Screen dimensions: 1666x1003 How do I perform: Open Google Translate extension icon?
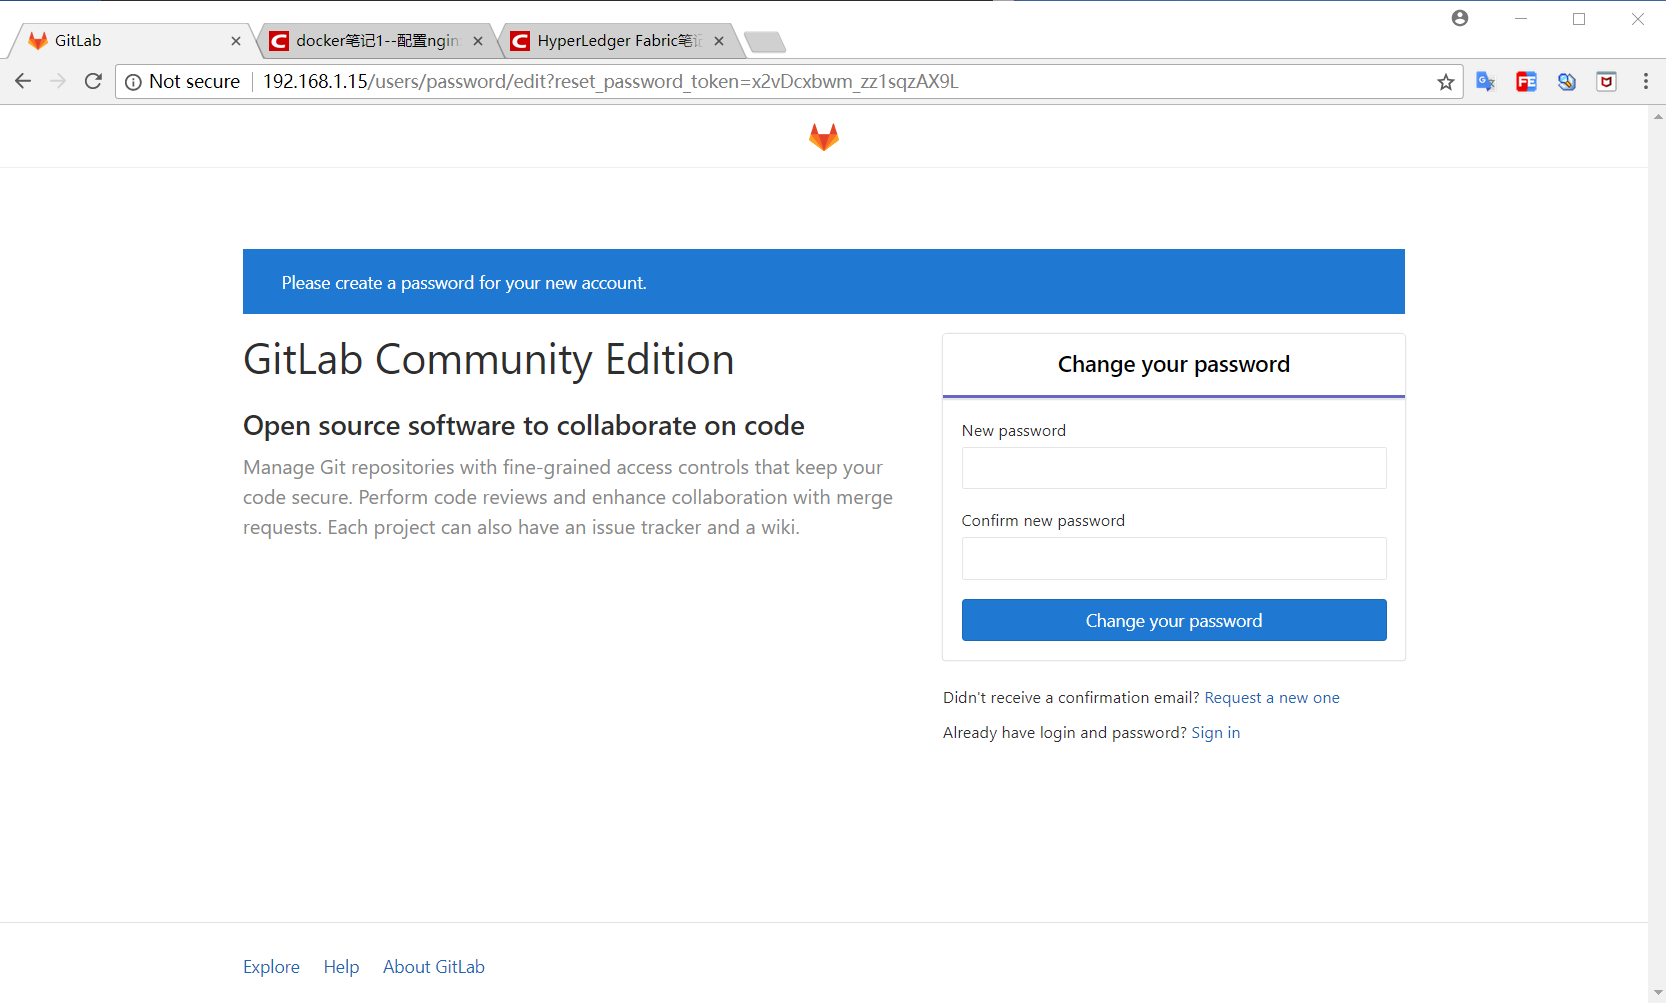click(x=1485, y=82)
